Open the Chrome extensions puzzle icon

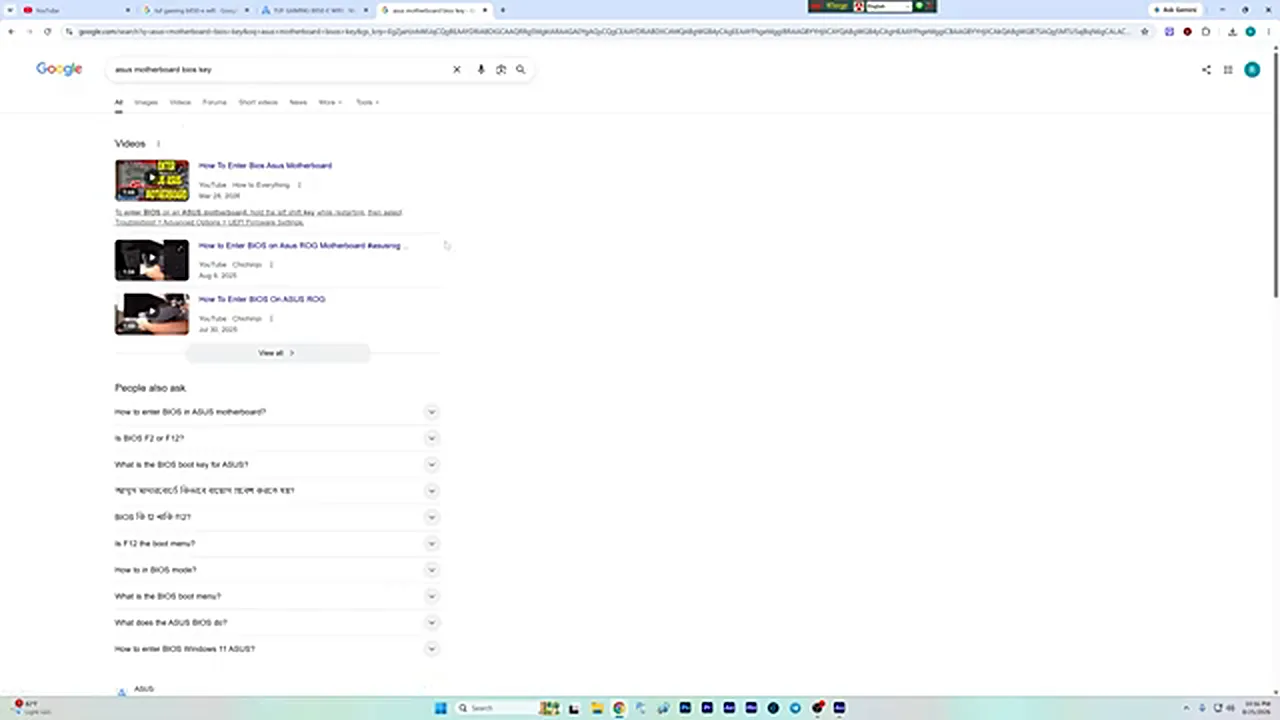click(x=1206, y=32)
